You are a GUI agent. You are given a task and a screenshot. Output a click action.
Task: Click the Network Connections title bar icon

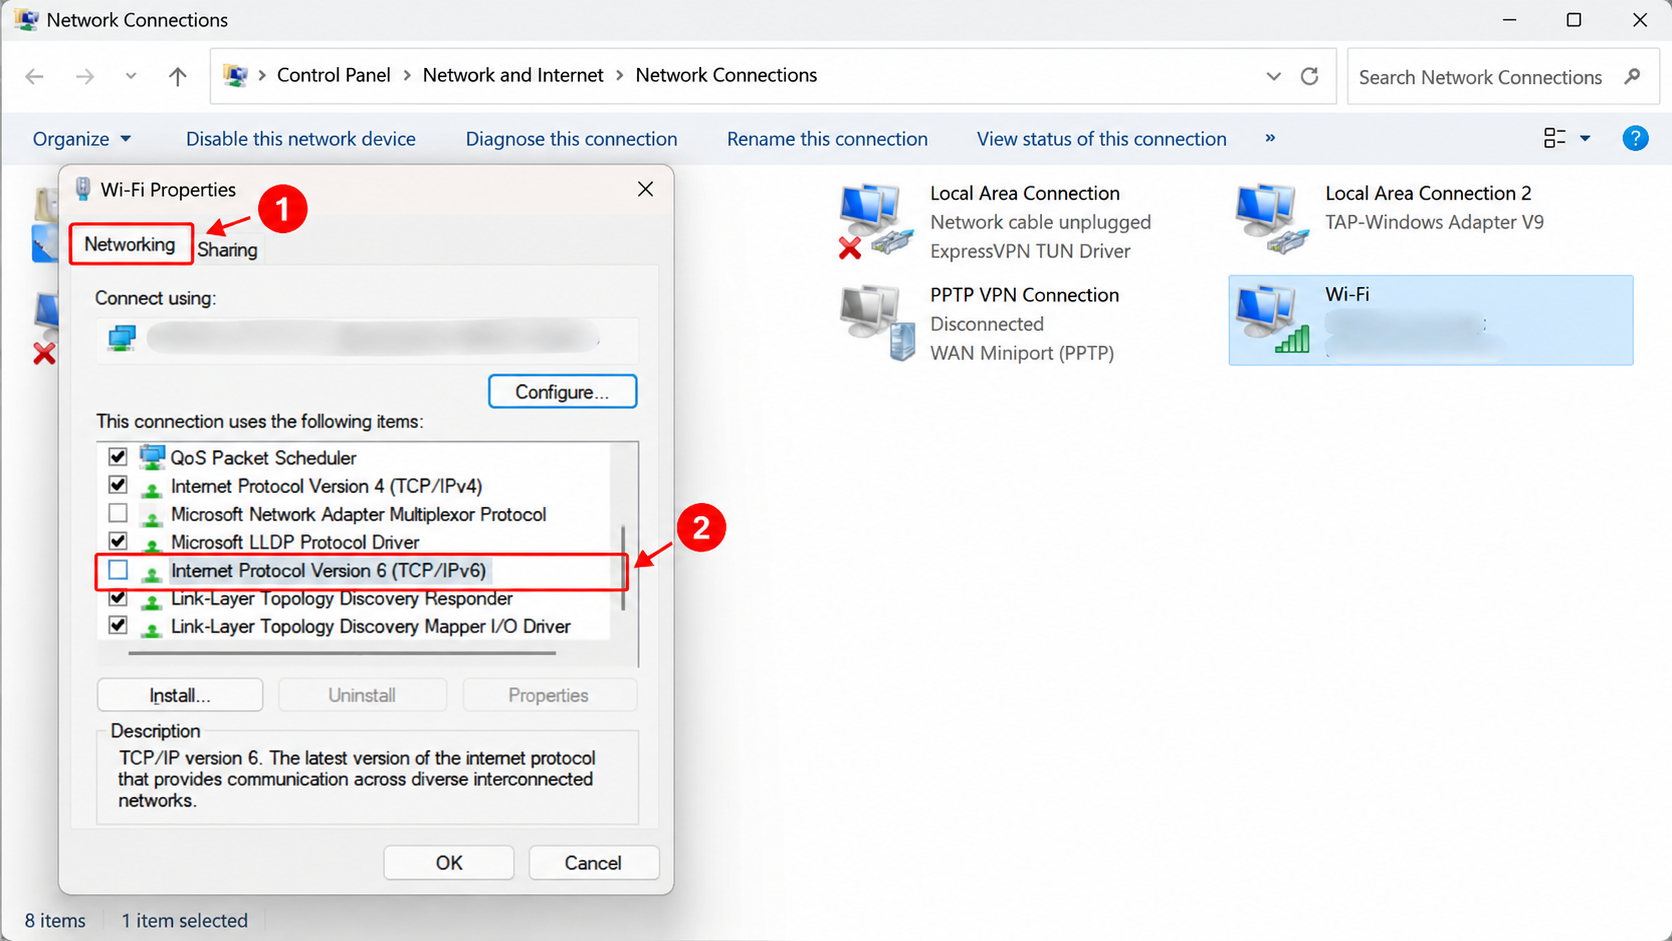26,20
